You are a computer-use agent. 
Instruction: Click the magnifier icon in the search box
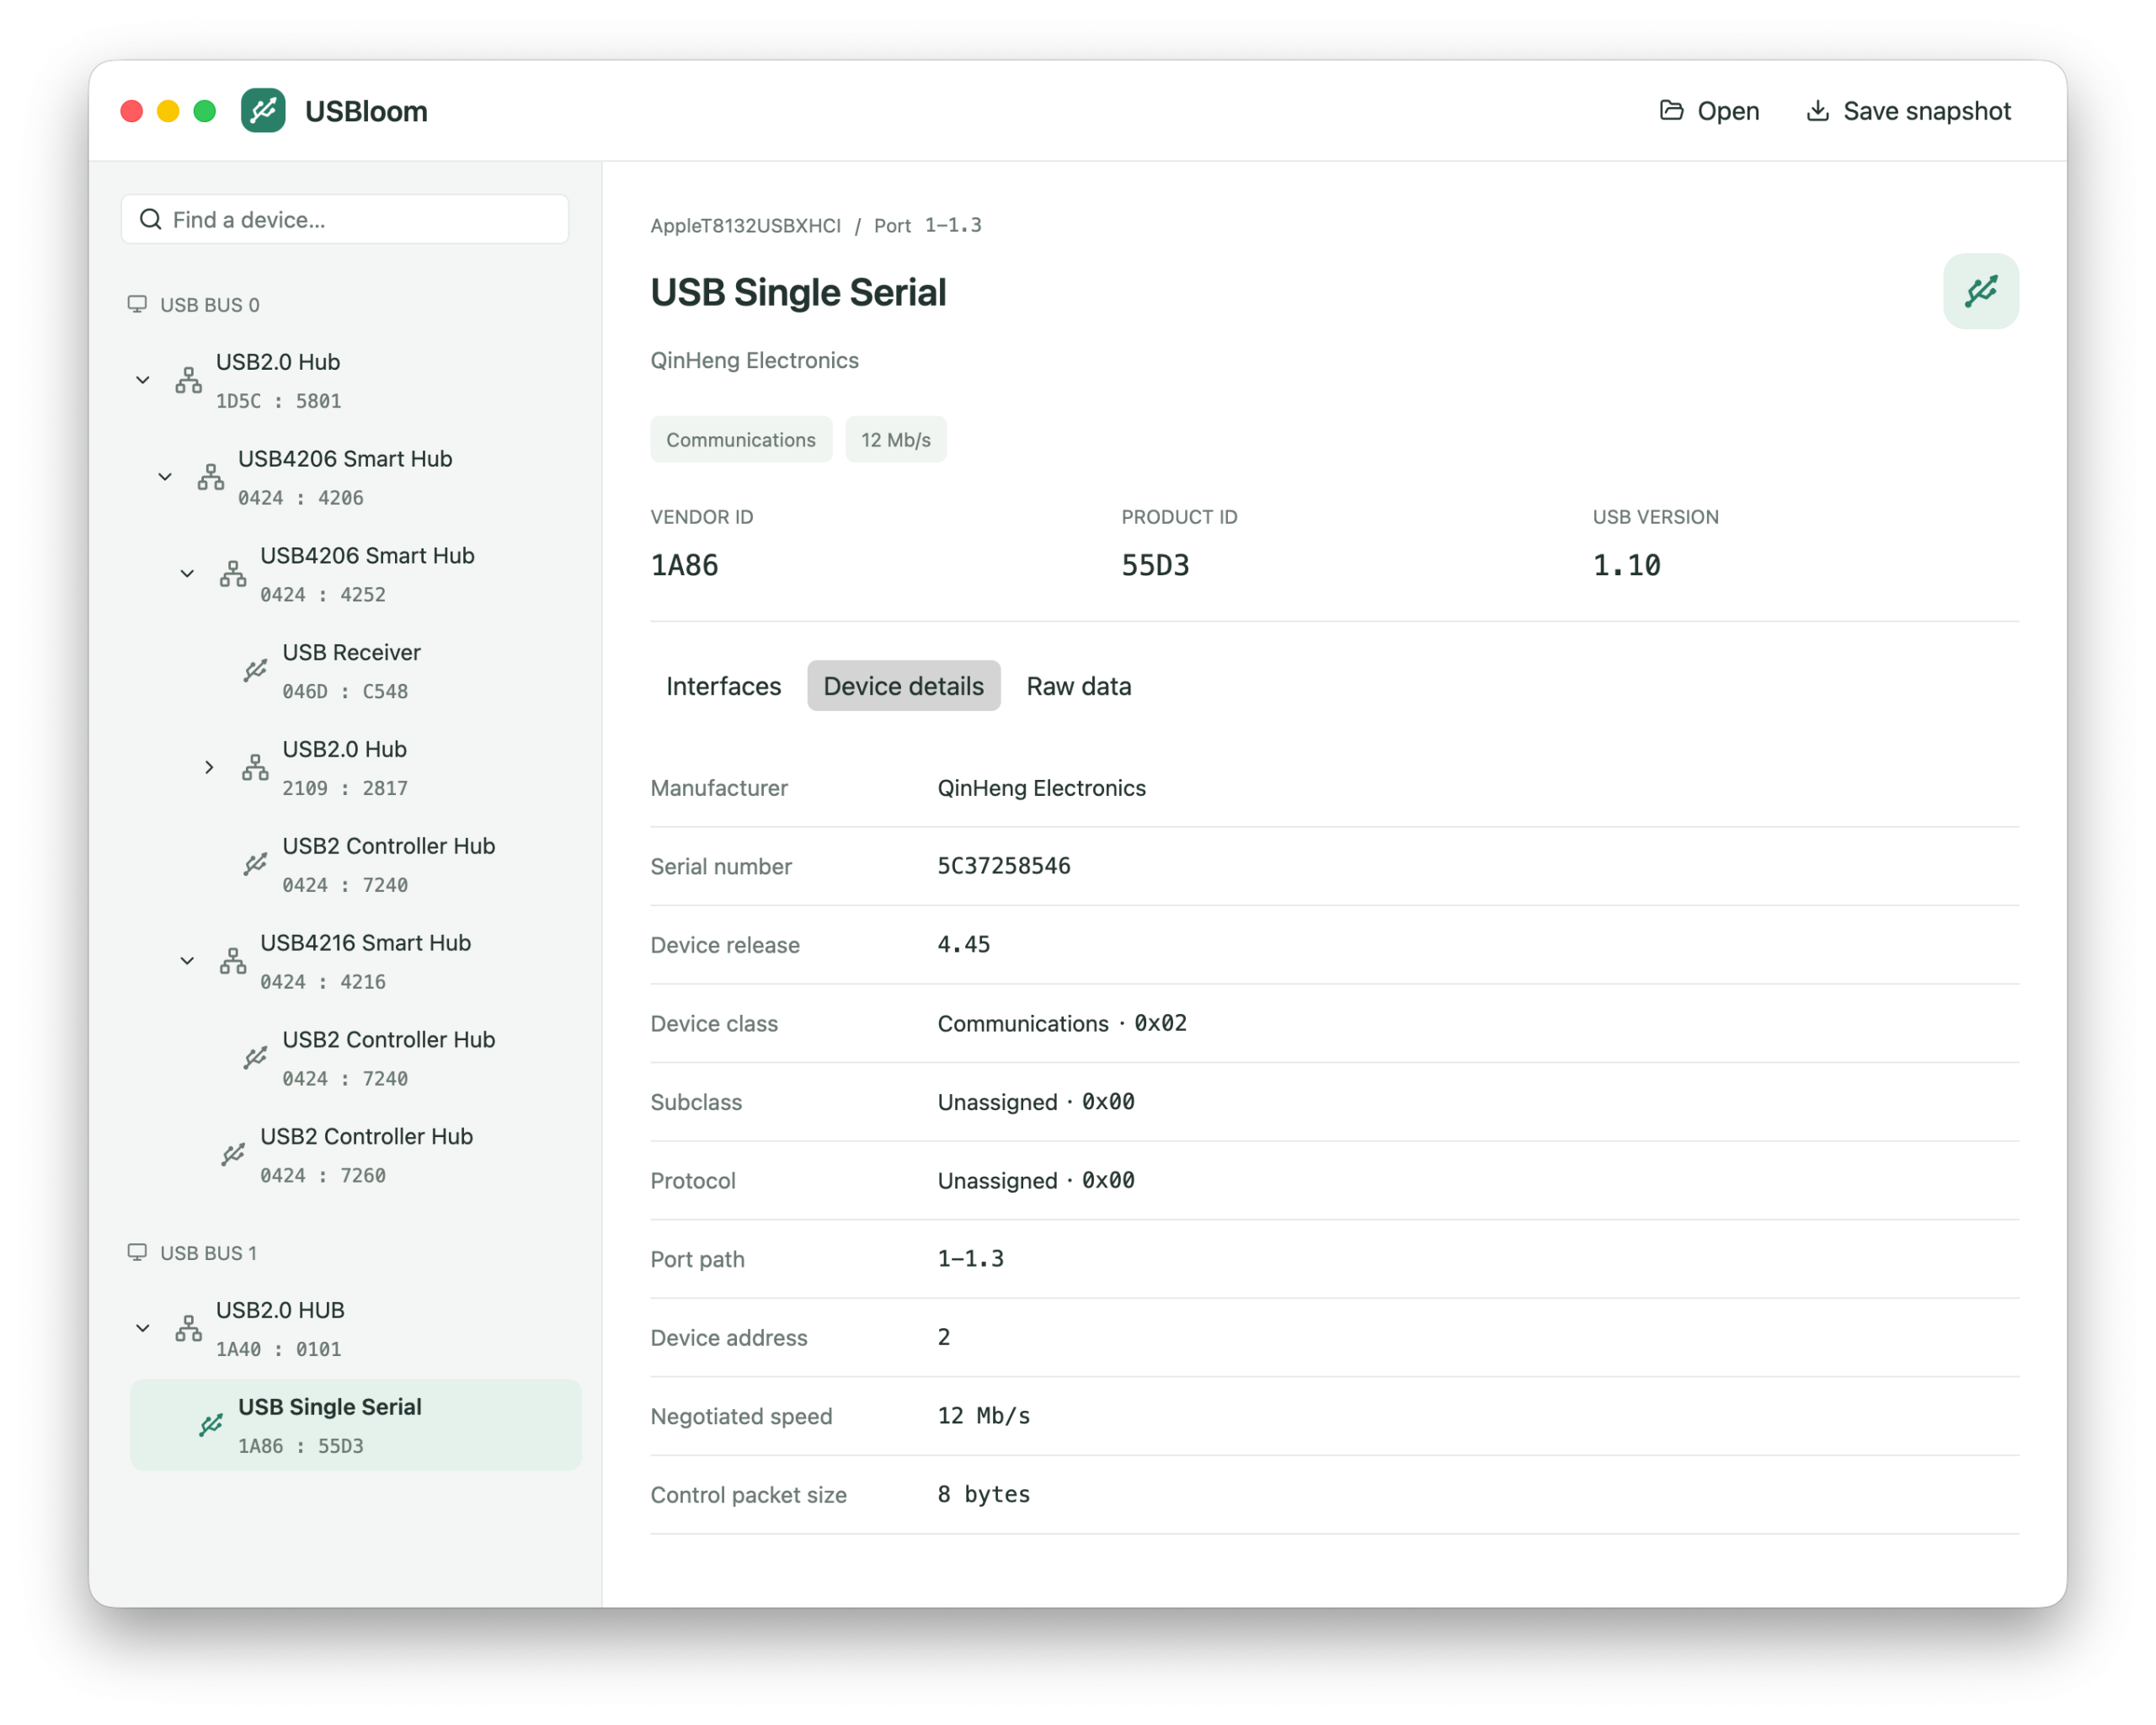150,219
